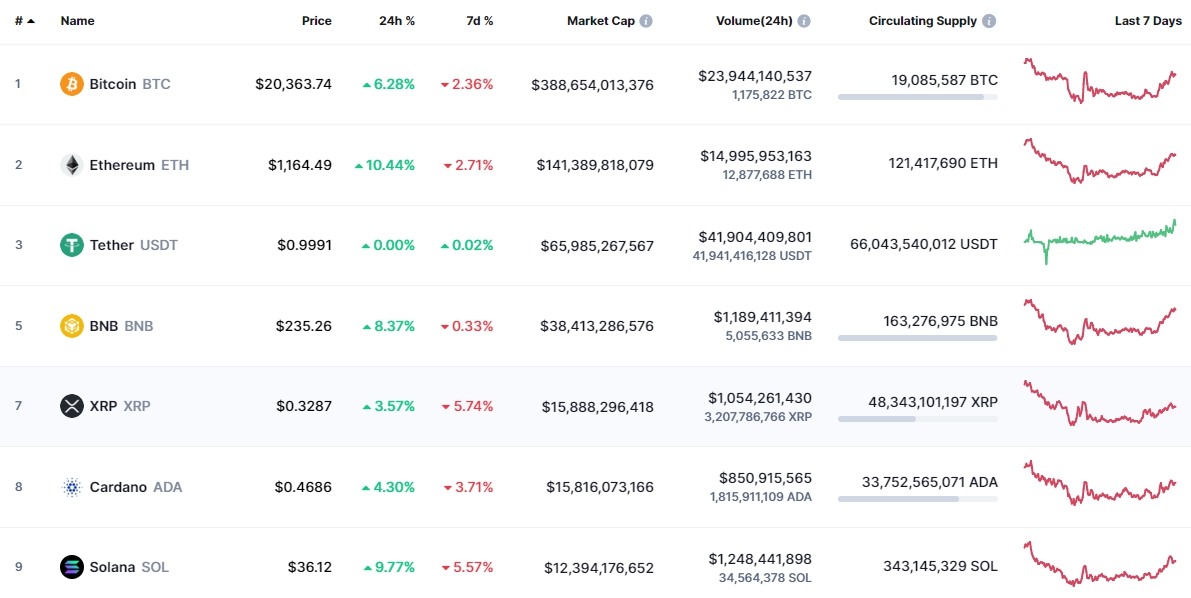Image resolution: width=1191 pixels, height=598 pixels.
Task: Click the XRP logo icon
Action: (x=72, y=407)
